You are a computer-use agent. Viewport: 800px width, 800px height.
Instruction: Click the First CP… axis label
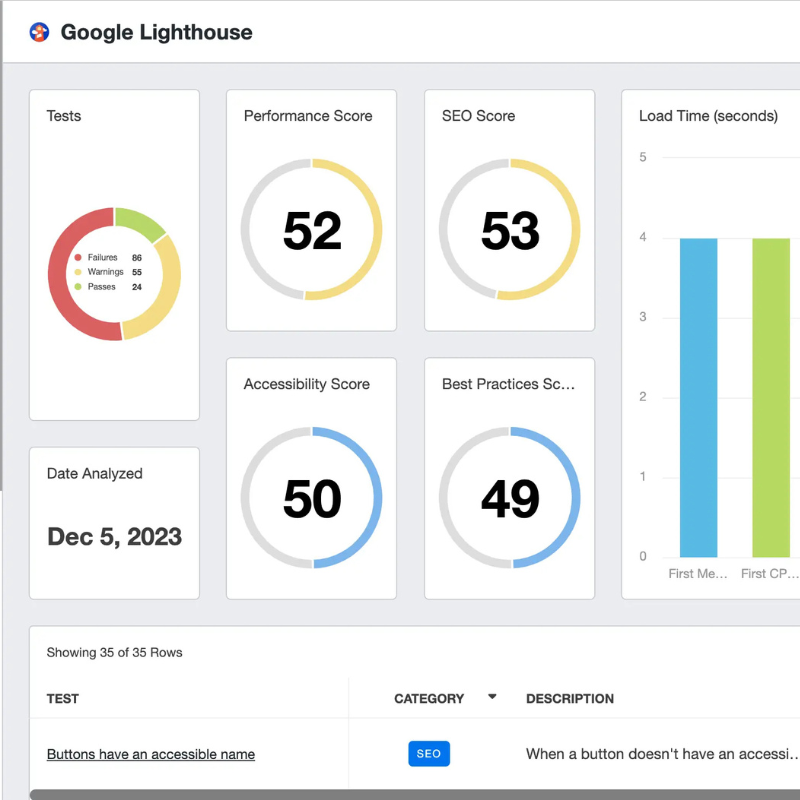tap(770, 573)
